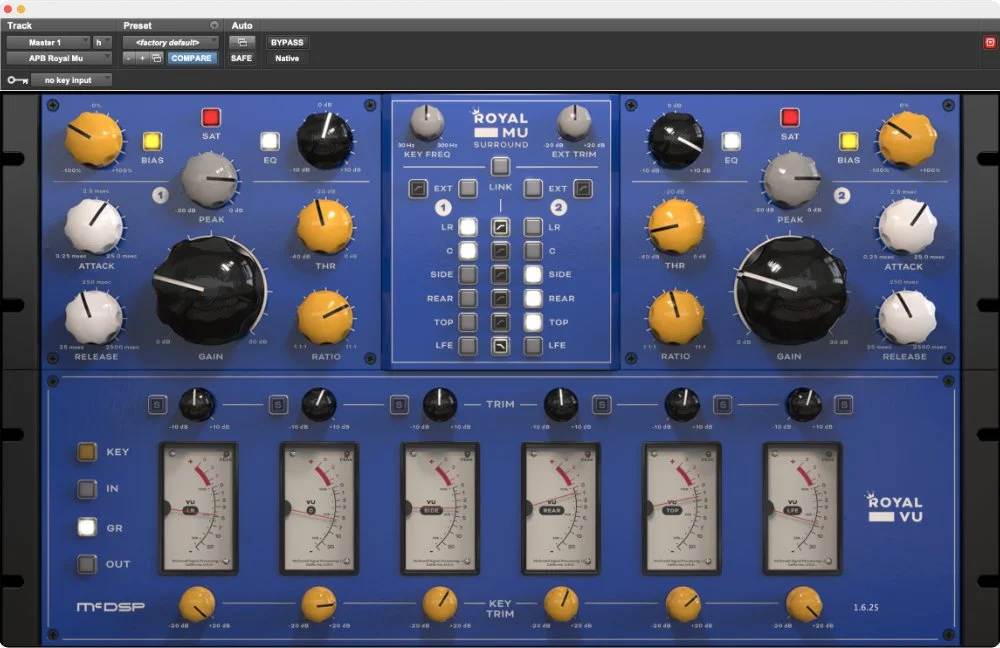1000x648 pixels.
Task: Open the no key input dropdown
Action: [72, 80]
